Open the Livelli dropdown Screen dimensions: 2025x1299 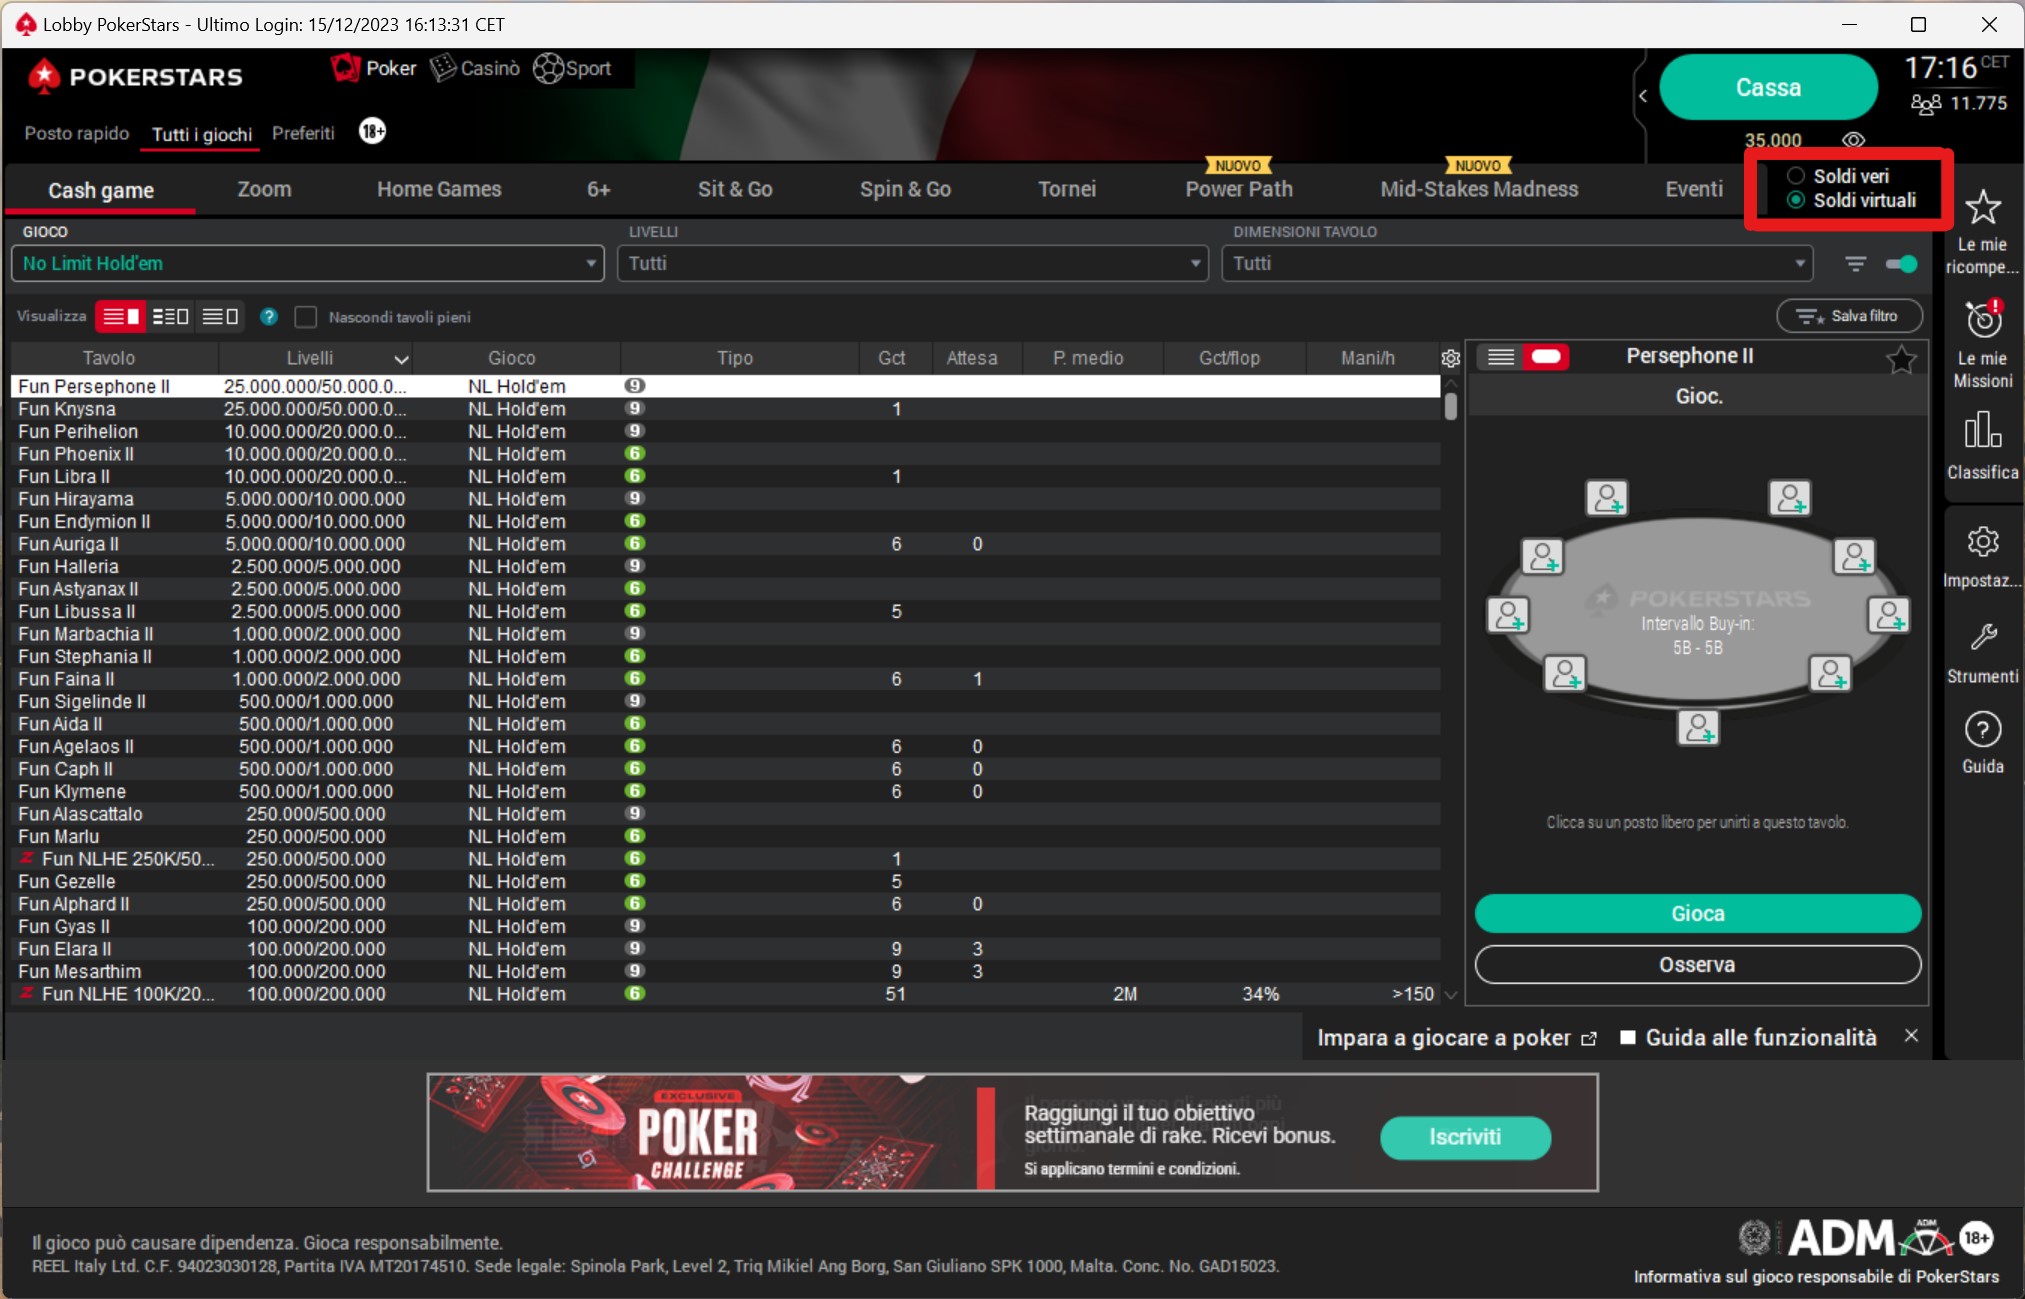click(912, 263)
